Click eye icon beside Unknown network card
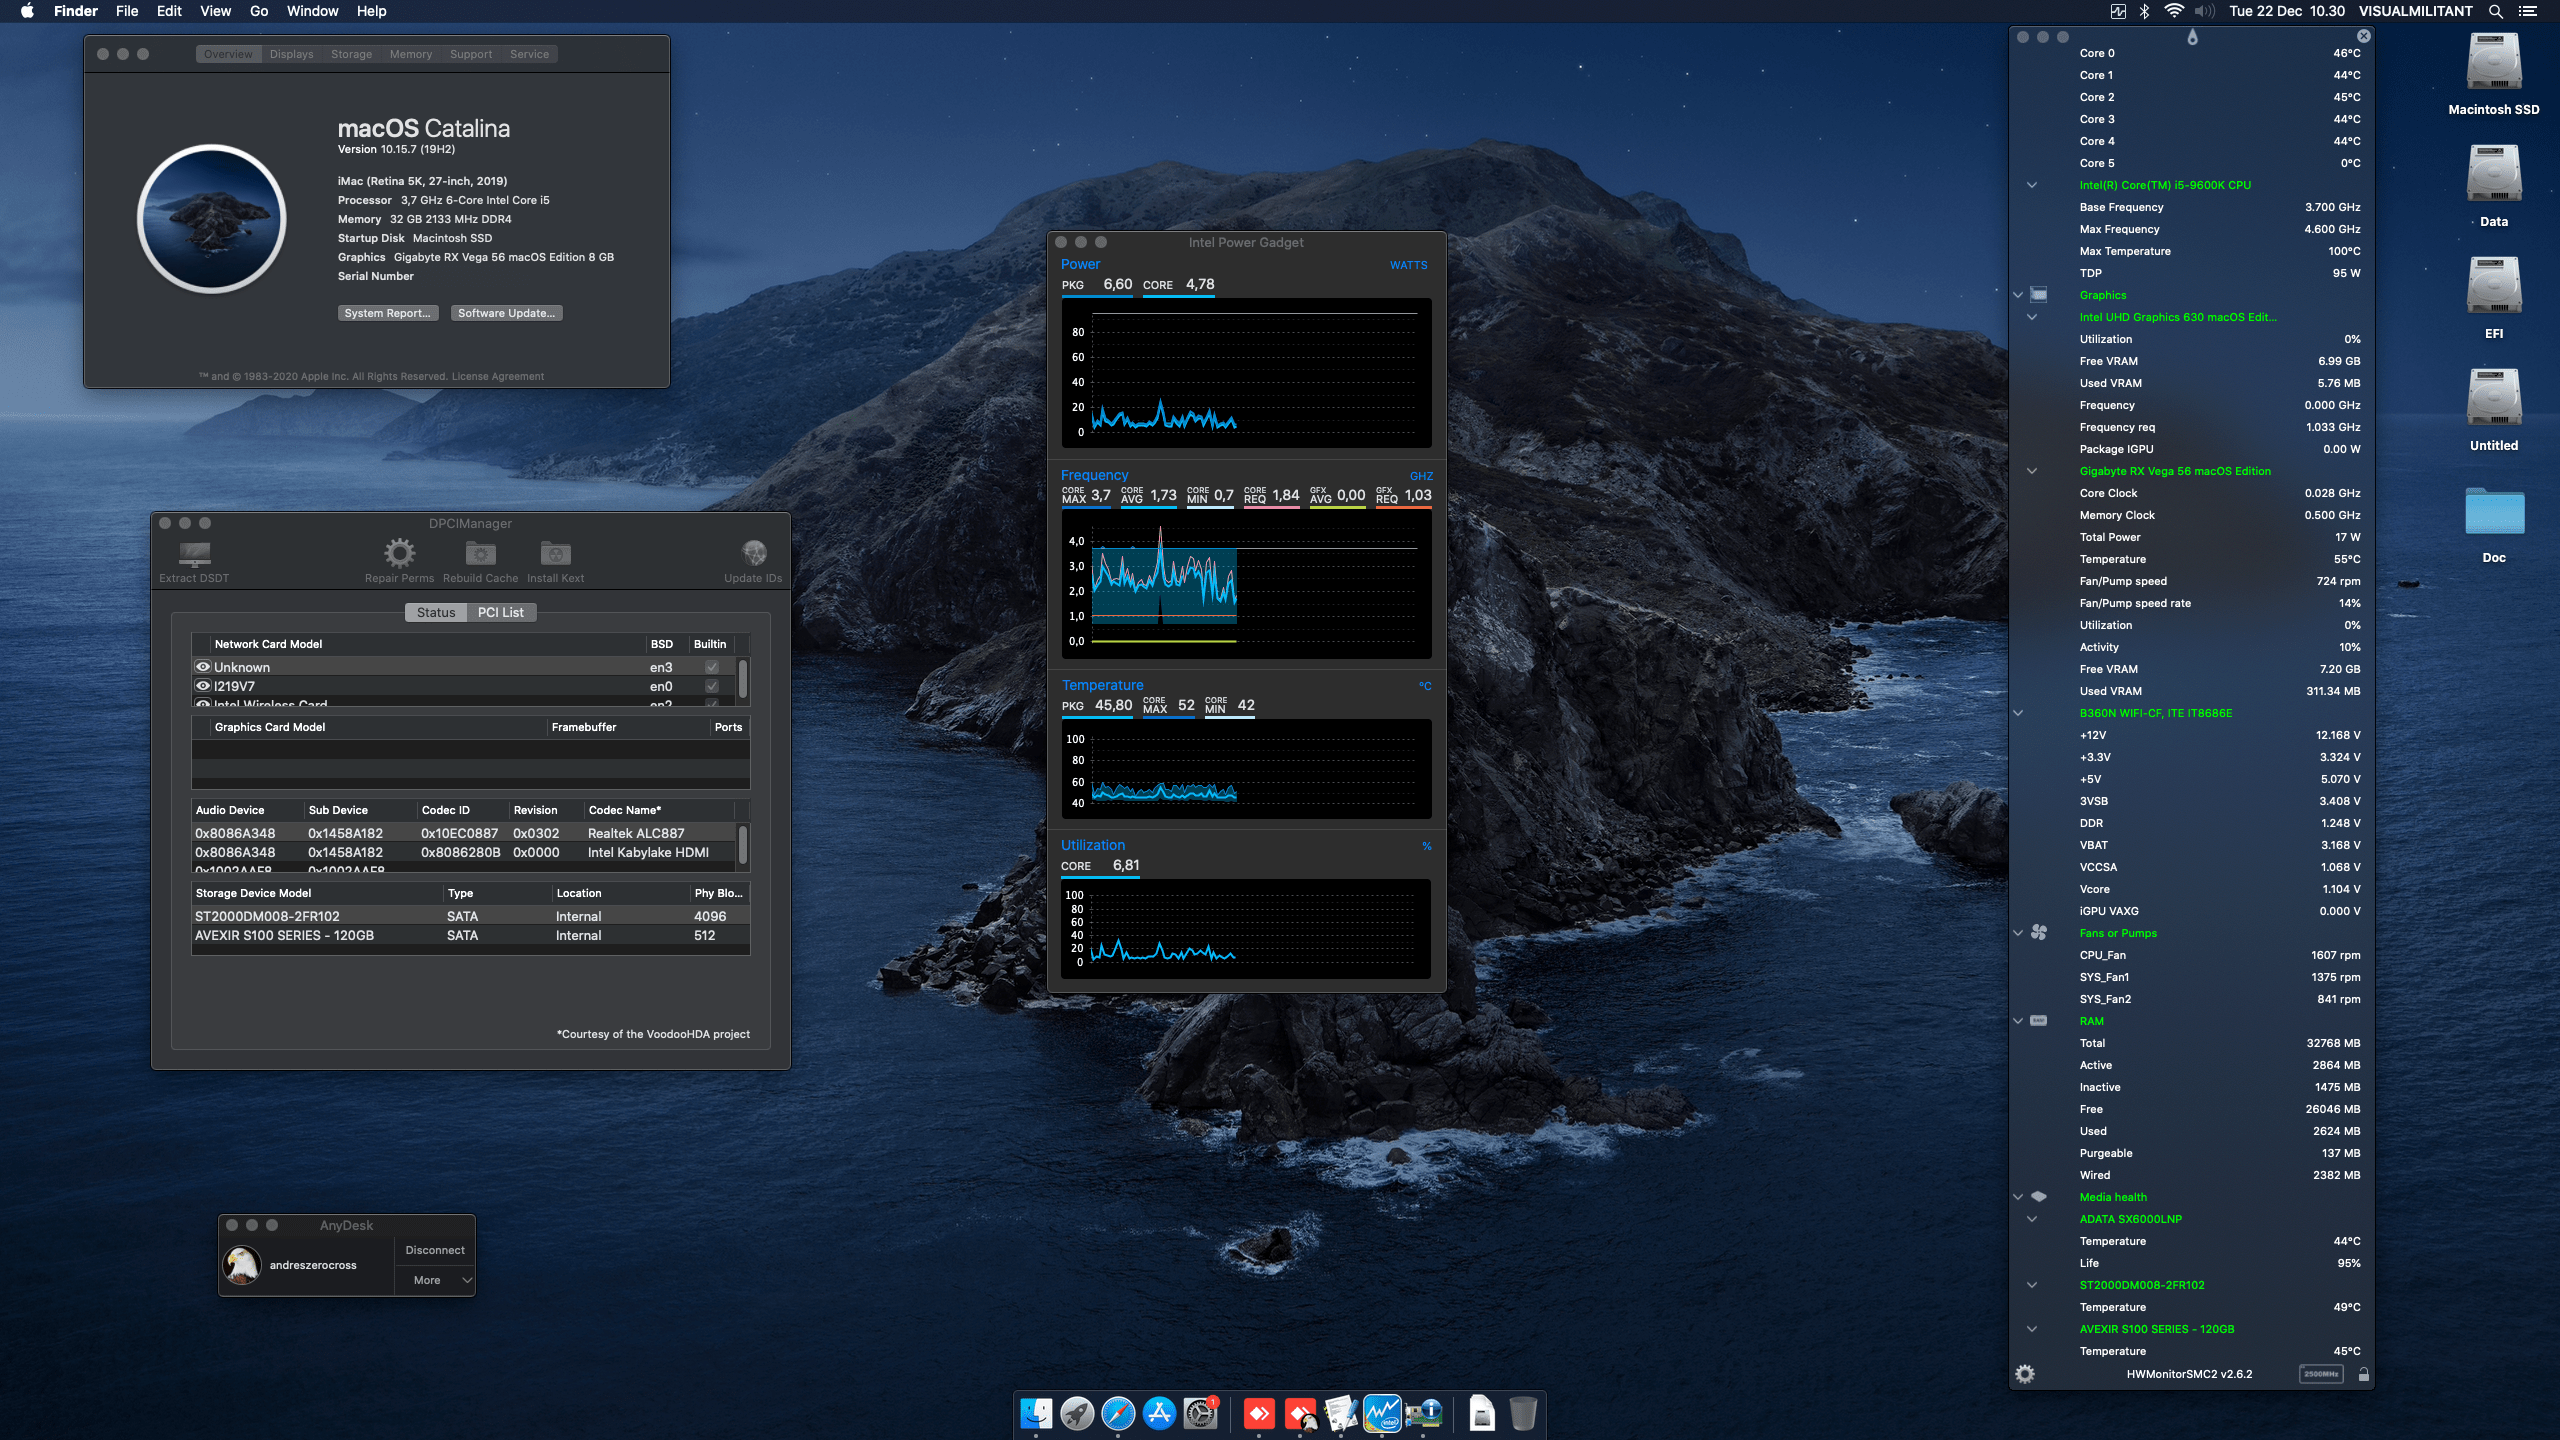The image size is (2560, 1440). coord(203,667)
